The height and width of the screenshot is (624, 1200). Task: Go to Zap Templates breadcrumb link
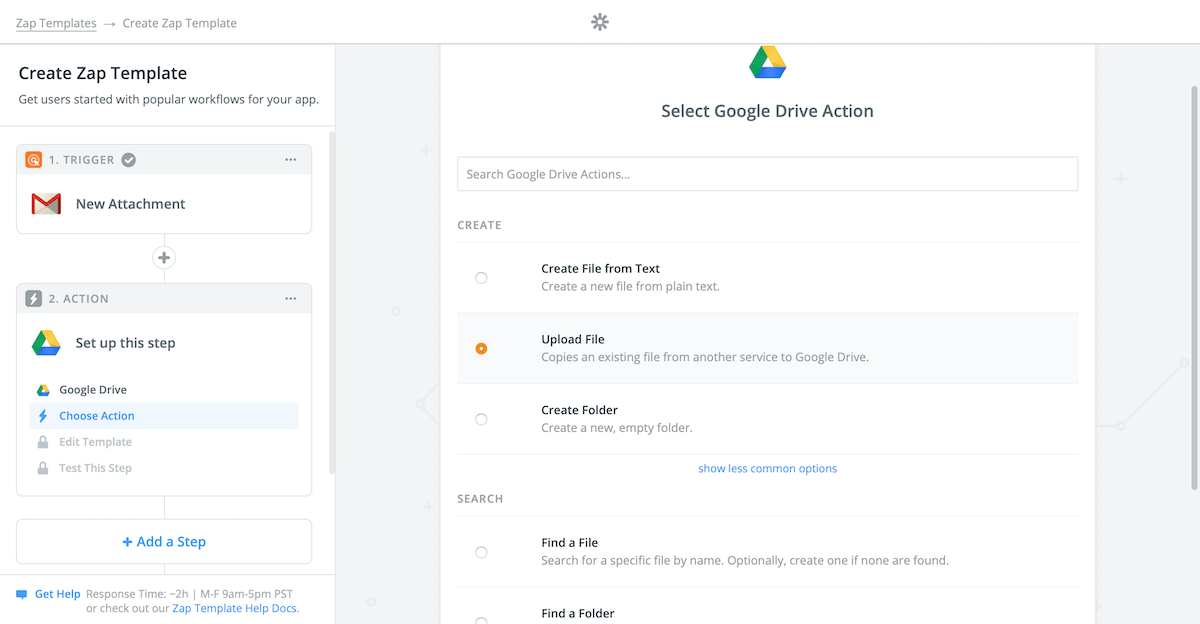(56, 23)
